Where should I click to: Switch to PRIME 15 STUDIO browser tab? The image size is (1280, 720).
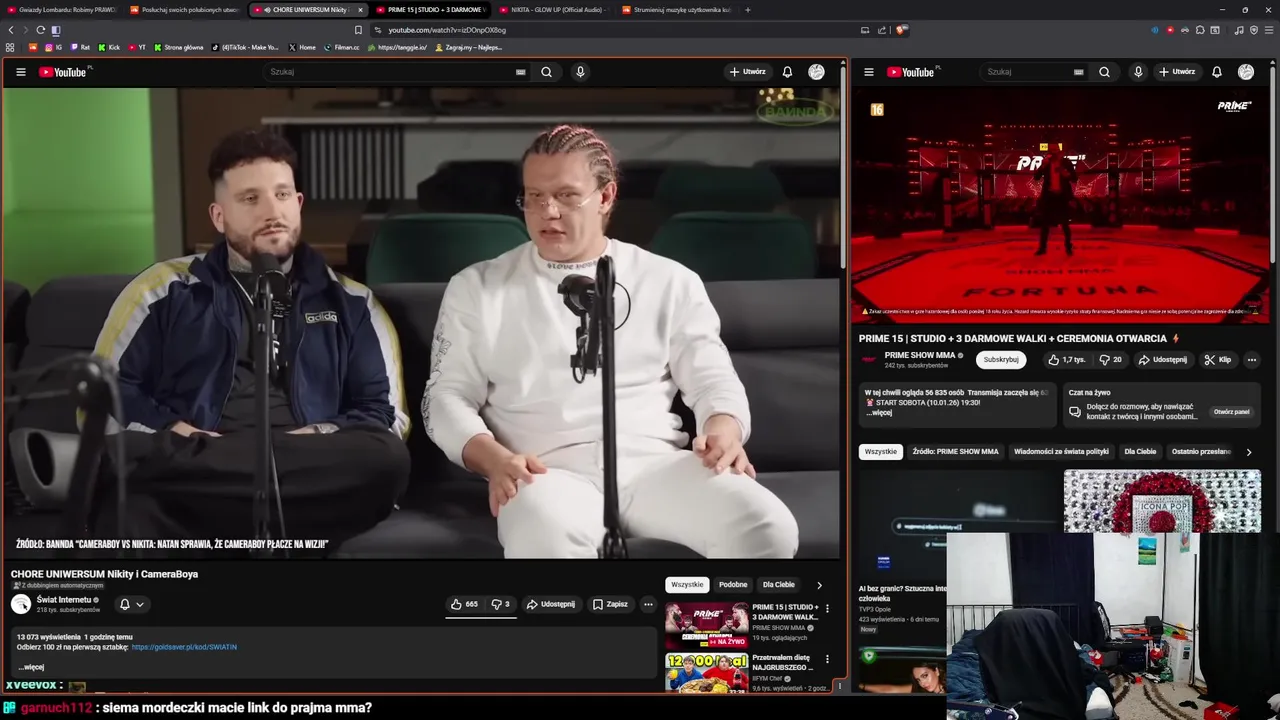[x=431, y=10]
